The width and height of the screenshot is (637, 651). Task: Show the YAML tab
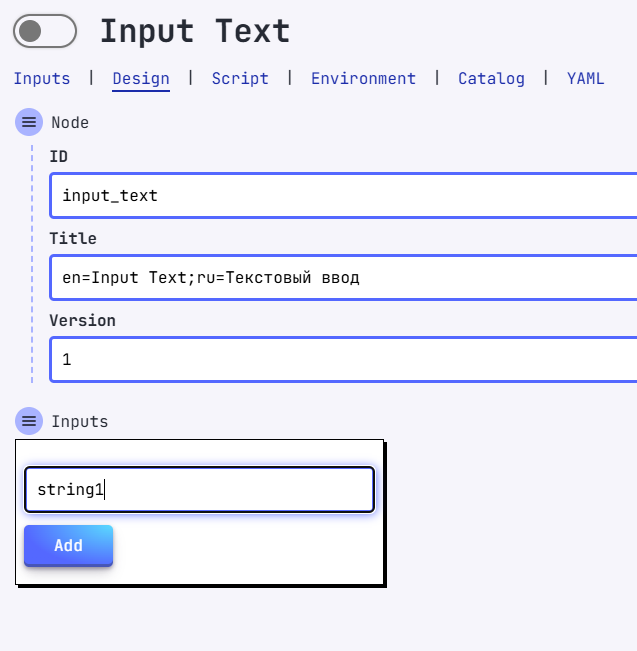pos(585,78)
